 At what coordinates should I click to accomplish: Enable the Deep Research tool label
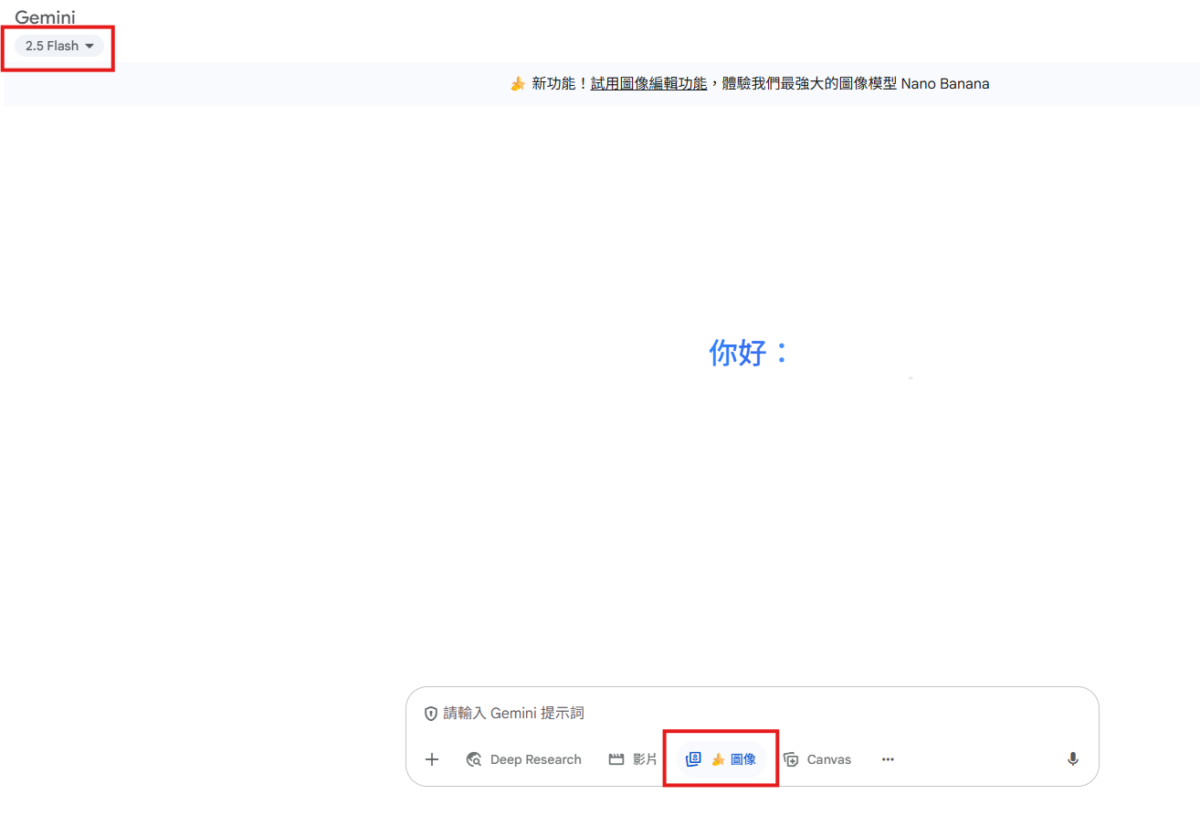pyautogui.click(x=535, y=759)
